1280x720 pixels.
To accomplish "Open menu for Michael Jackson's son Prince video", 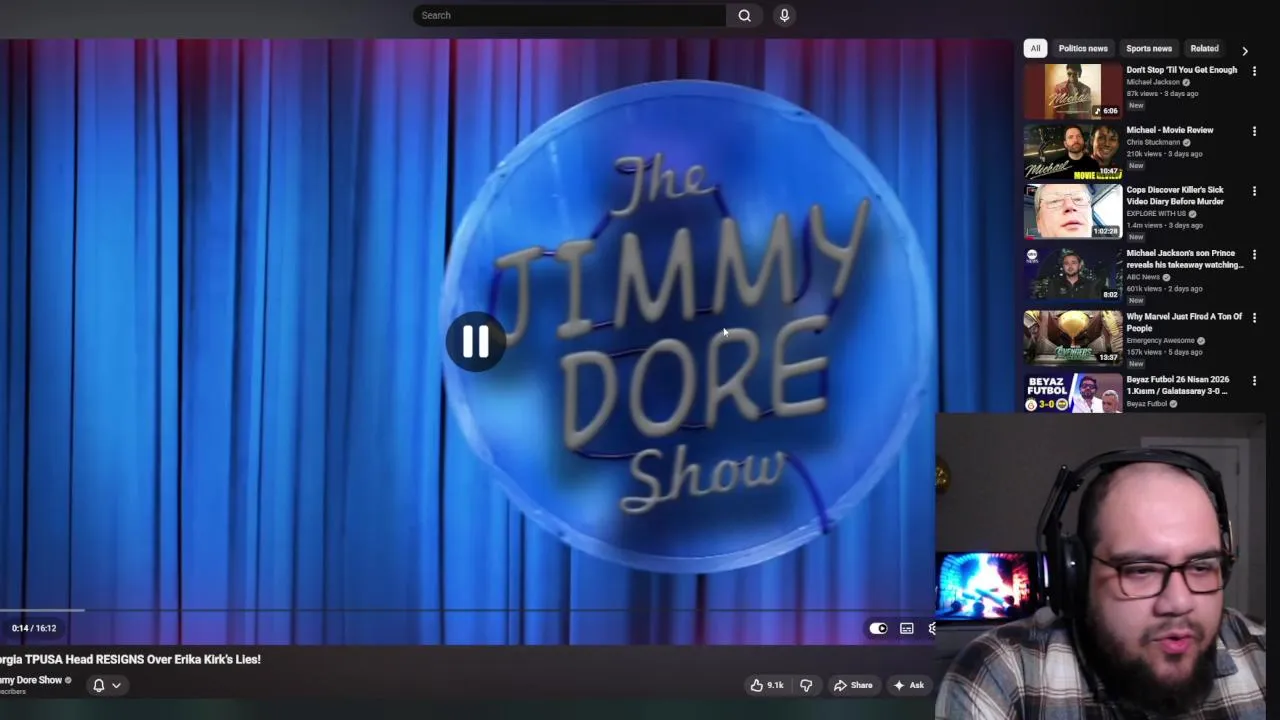I will click(x=1254, y=255).
